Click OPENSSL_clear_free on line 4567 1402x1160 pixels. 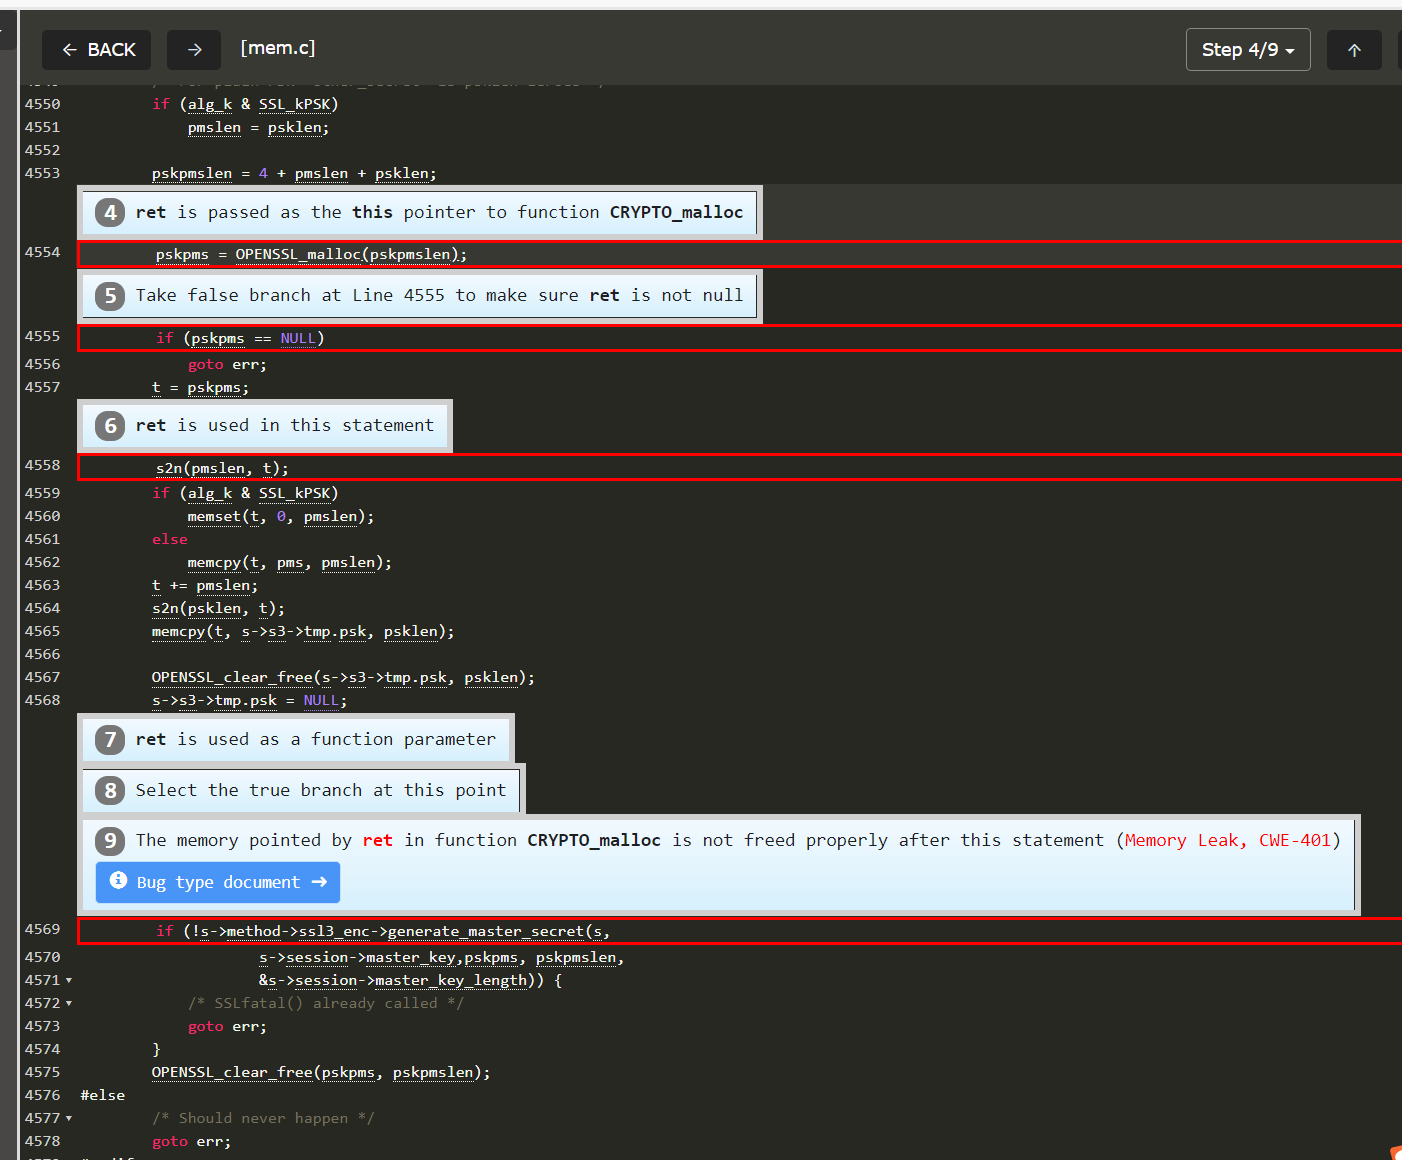pyautogui.click(x=232, y=678)
